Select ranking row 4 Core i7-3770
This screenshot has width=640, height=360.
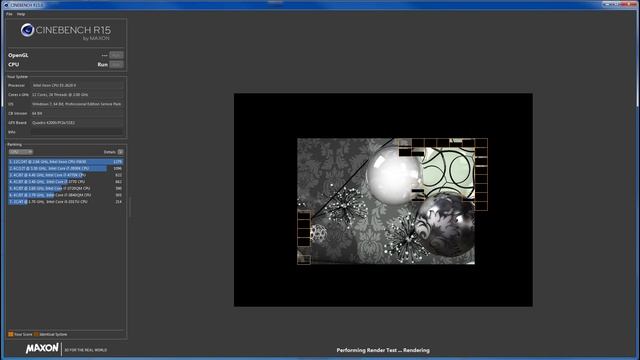click(66, 182)
